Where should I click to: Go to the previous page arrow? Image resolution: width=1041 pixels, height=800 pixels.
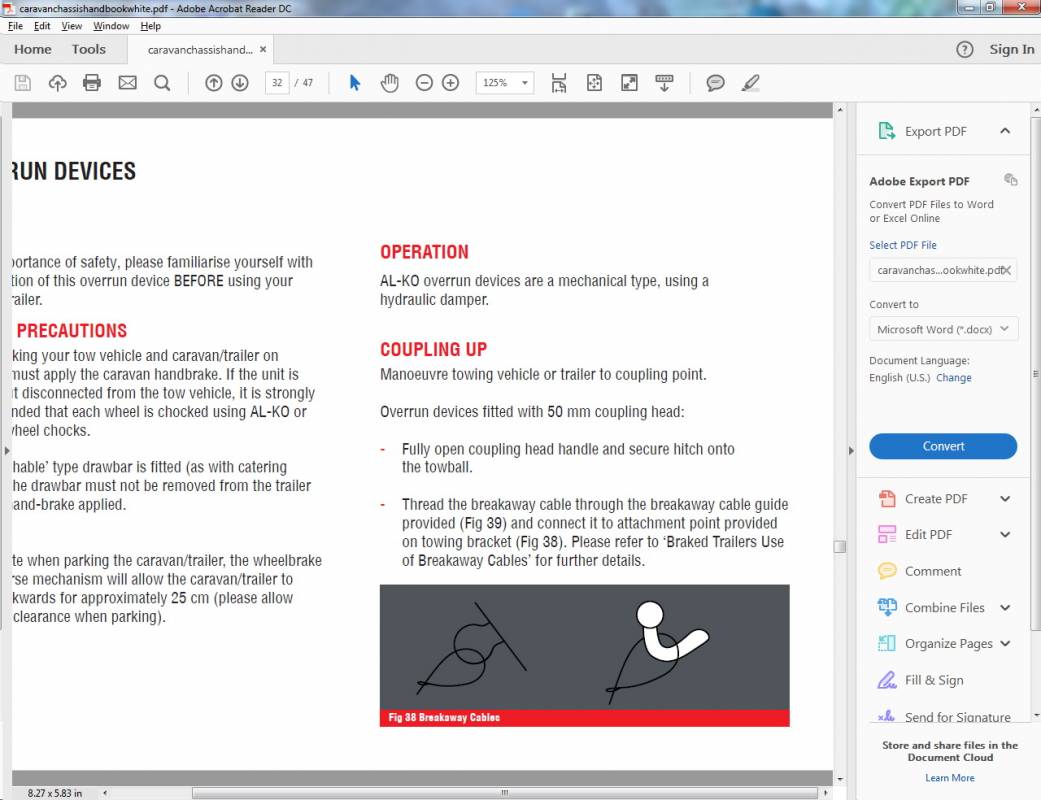click(213, 83)
